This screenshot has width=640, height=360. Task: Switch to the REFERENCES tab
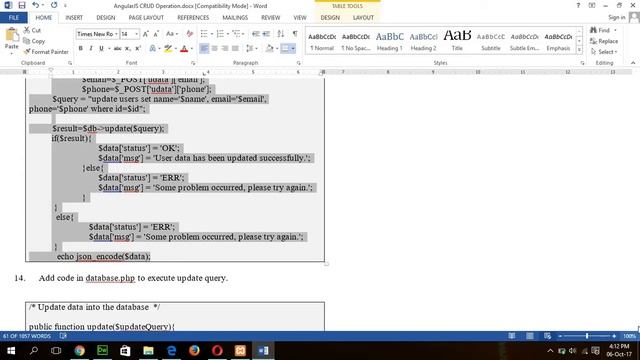coord(193,18)
